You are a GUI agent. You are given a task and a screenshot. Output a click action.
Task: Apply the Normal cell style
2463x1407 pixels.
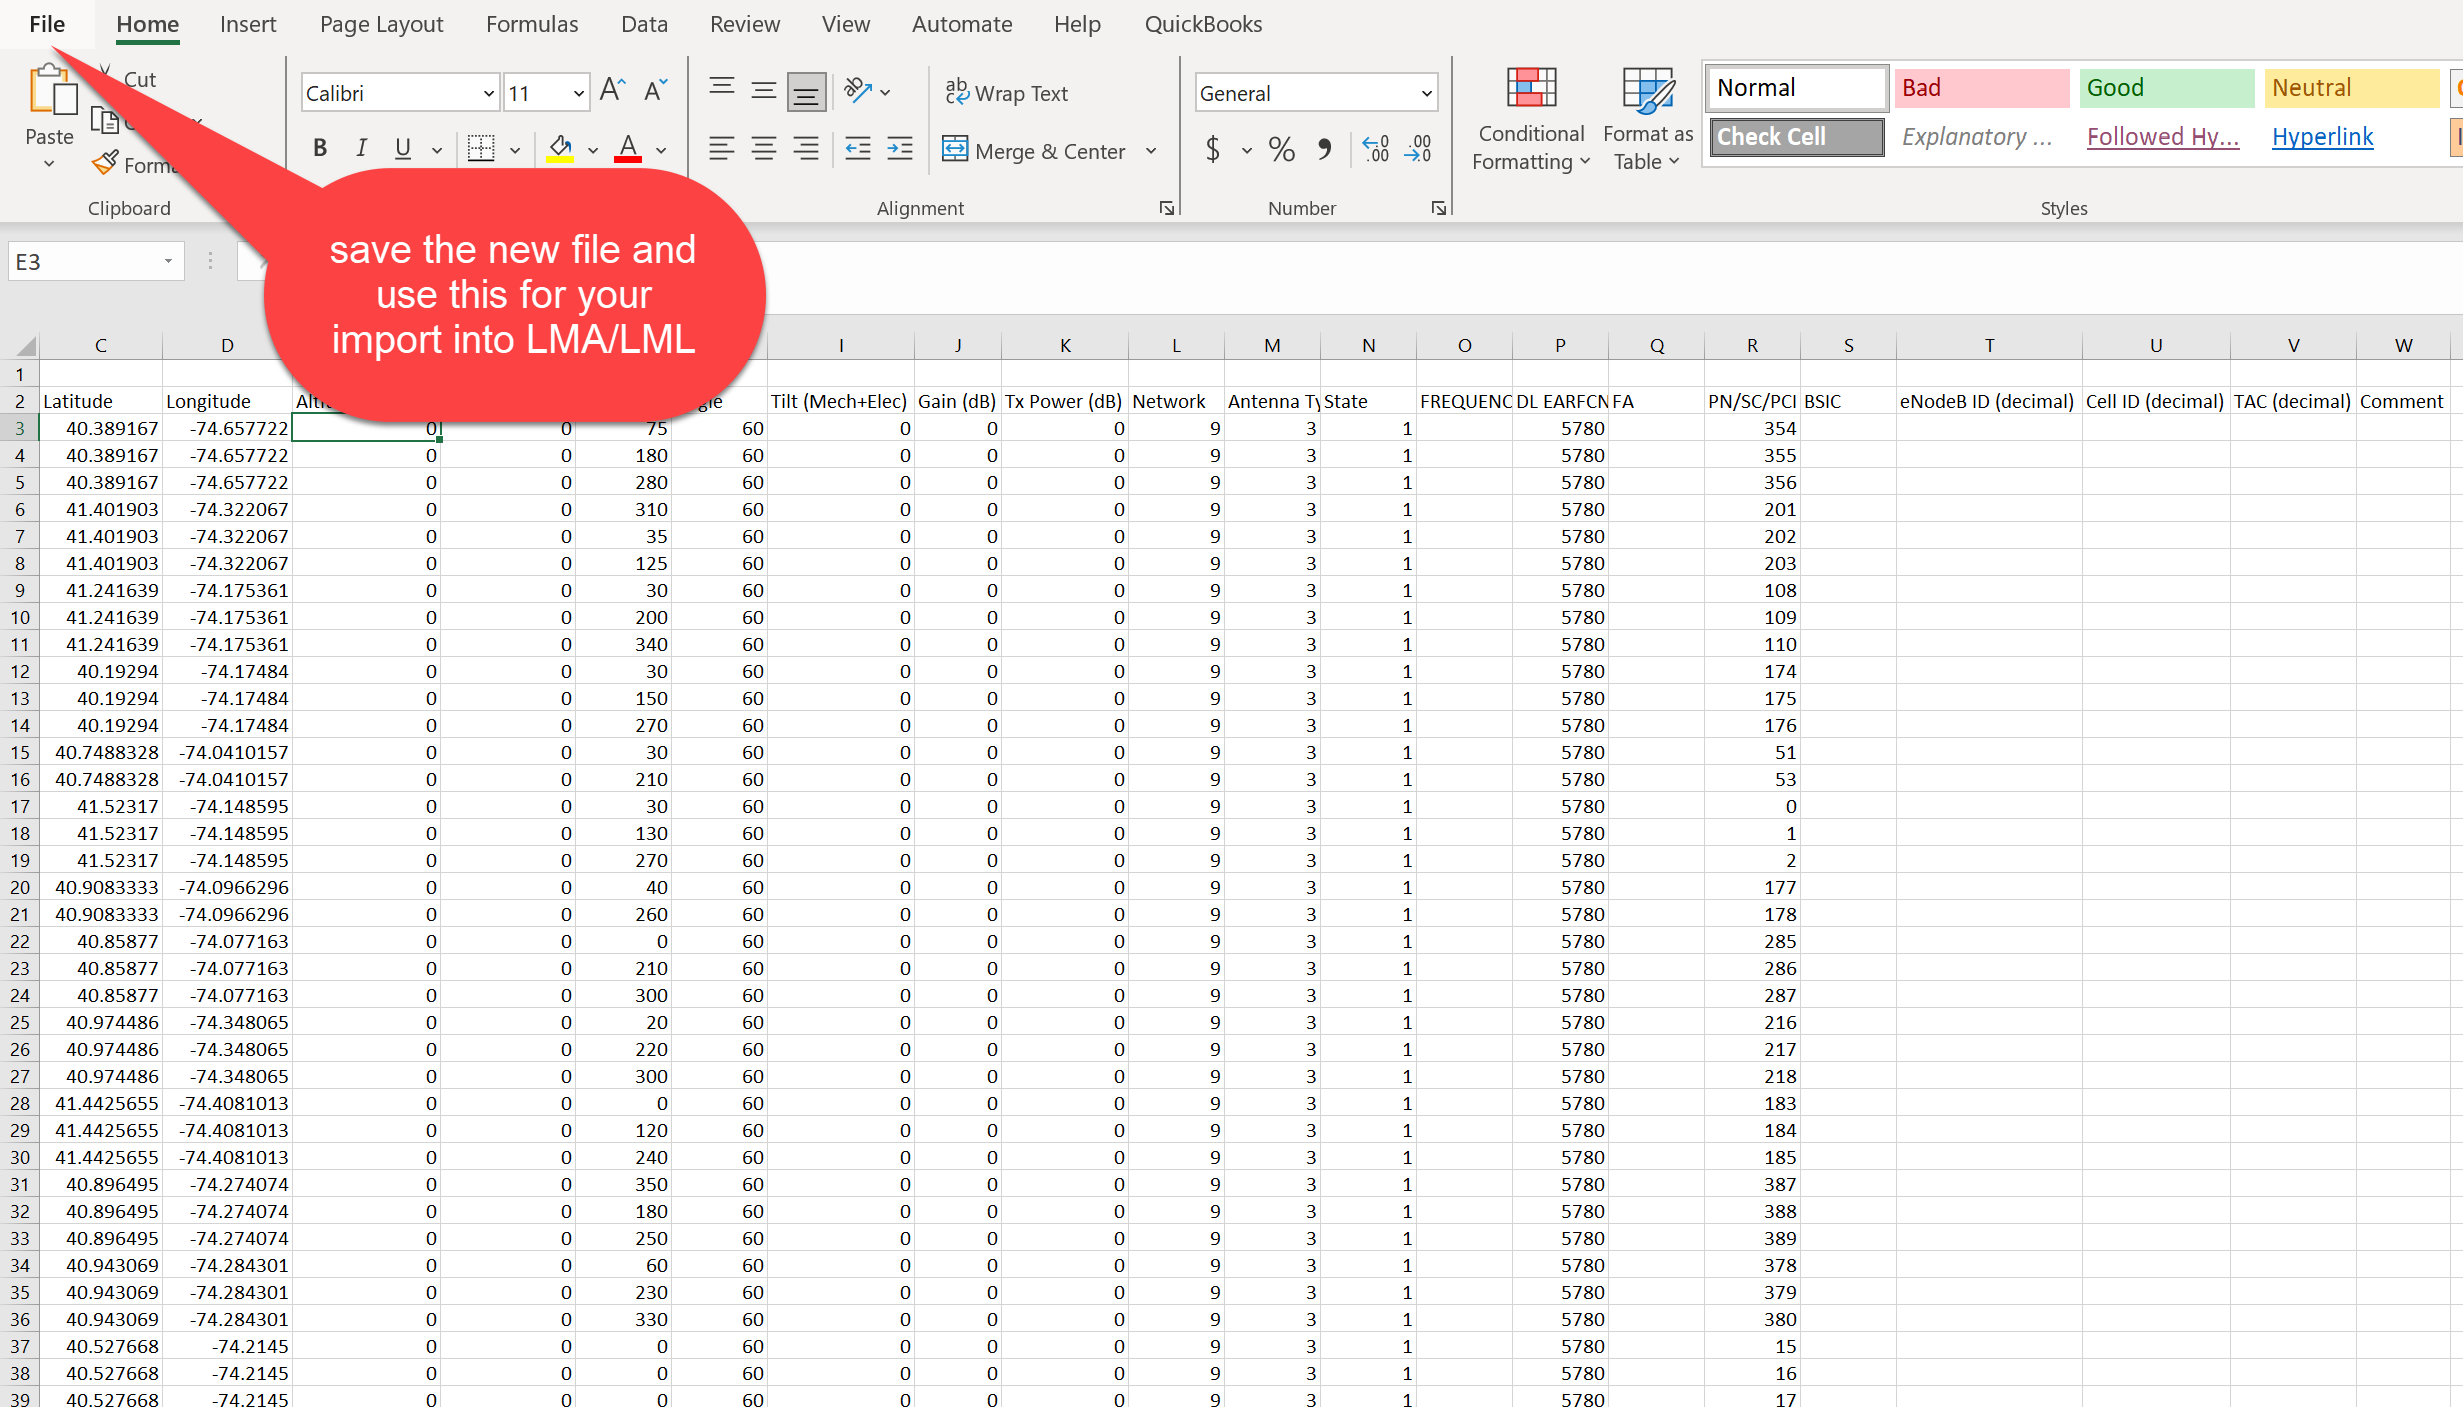tap(1796, 88)
